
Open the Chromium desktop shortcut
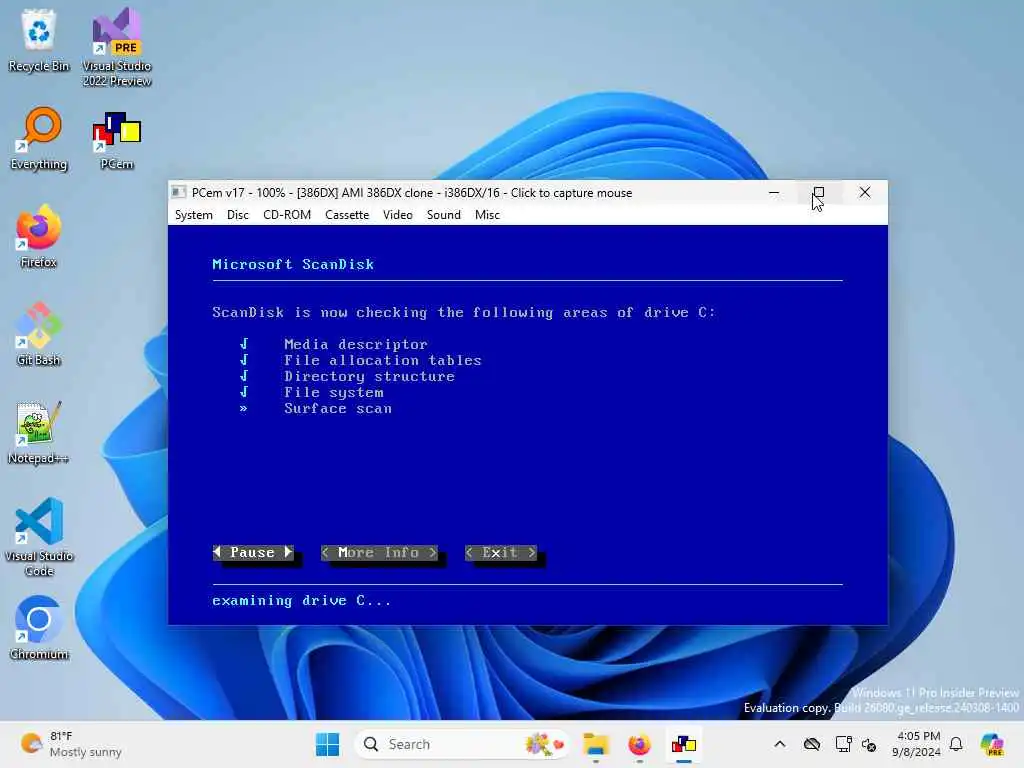point(39,628)
